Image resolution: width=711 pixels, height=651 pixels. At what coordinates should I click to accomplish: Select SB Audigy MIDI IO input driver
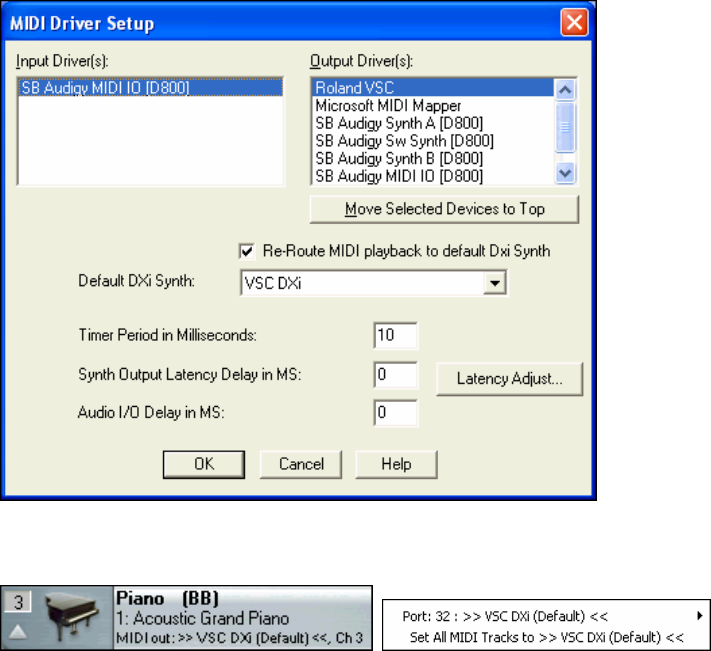pyautogui.click(x=151, y=87)
